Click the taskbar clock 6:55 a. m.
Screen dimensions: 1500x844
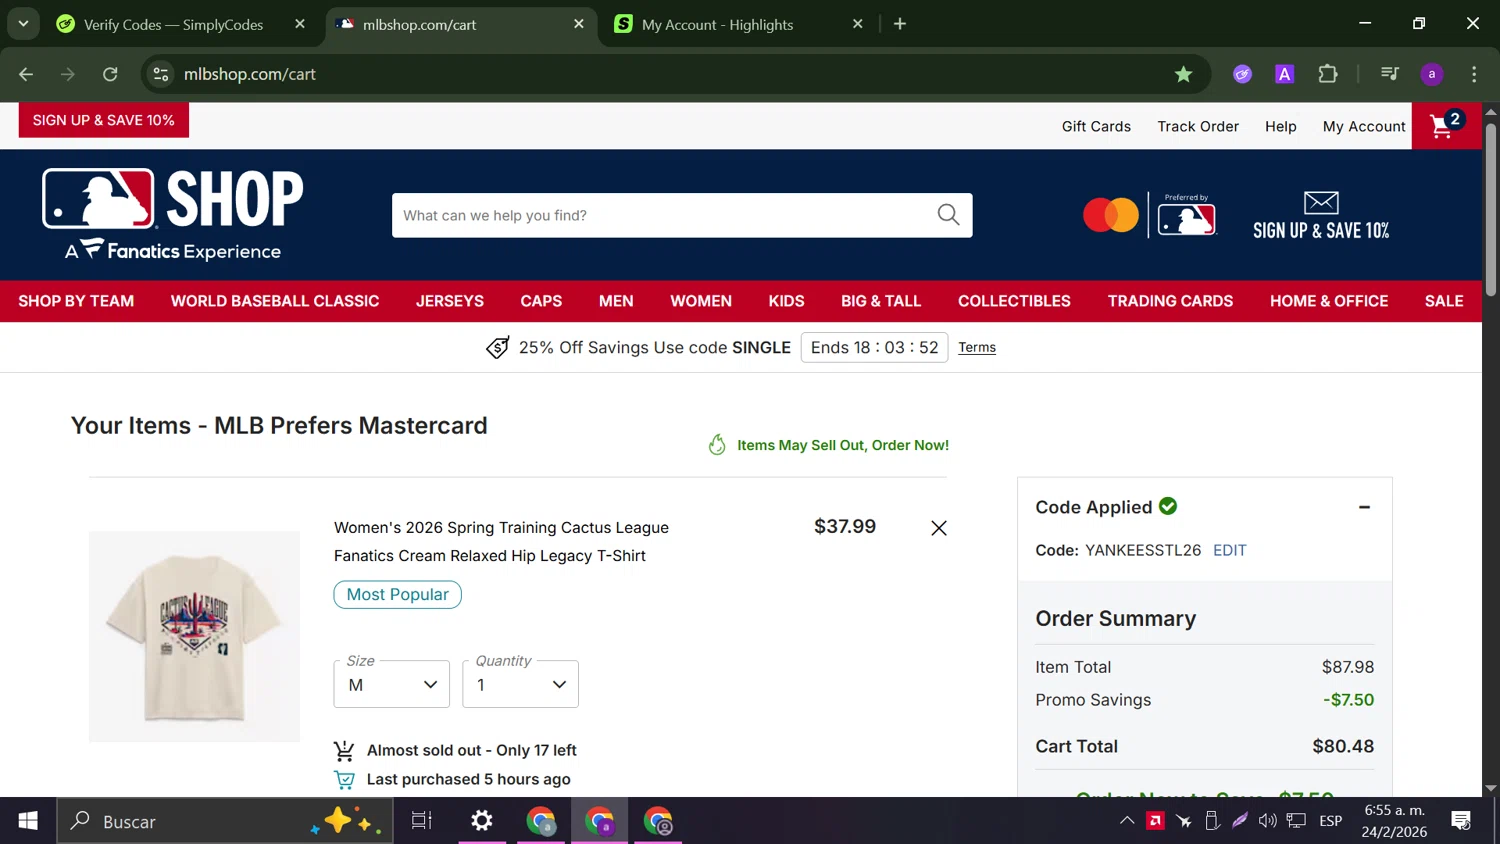[x=1395, y=821]
